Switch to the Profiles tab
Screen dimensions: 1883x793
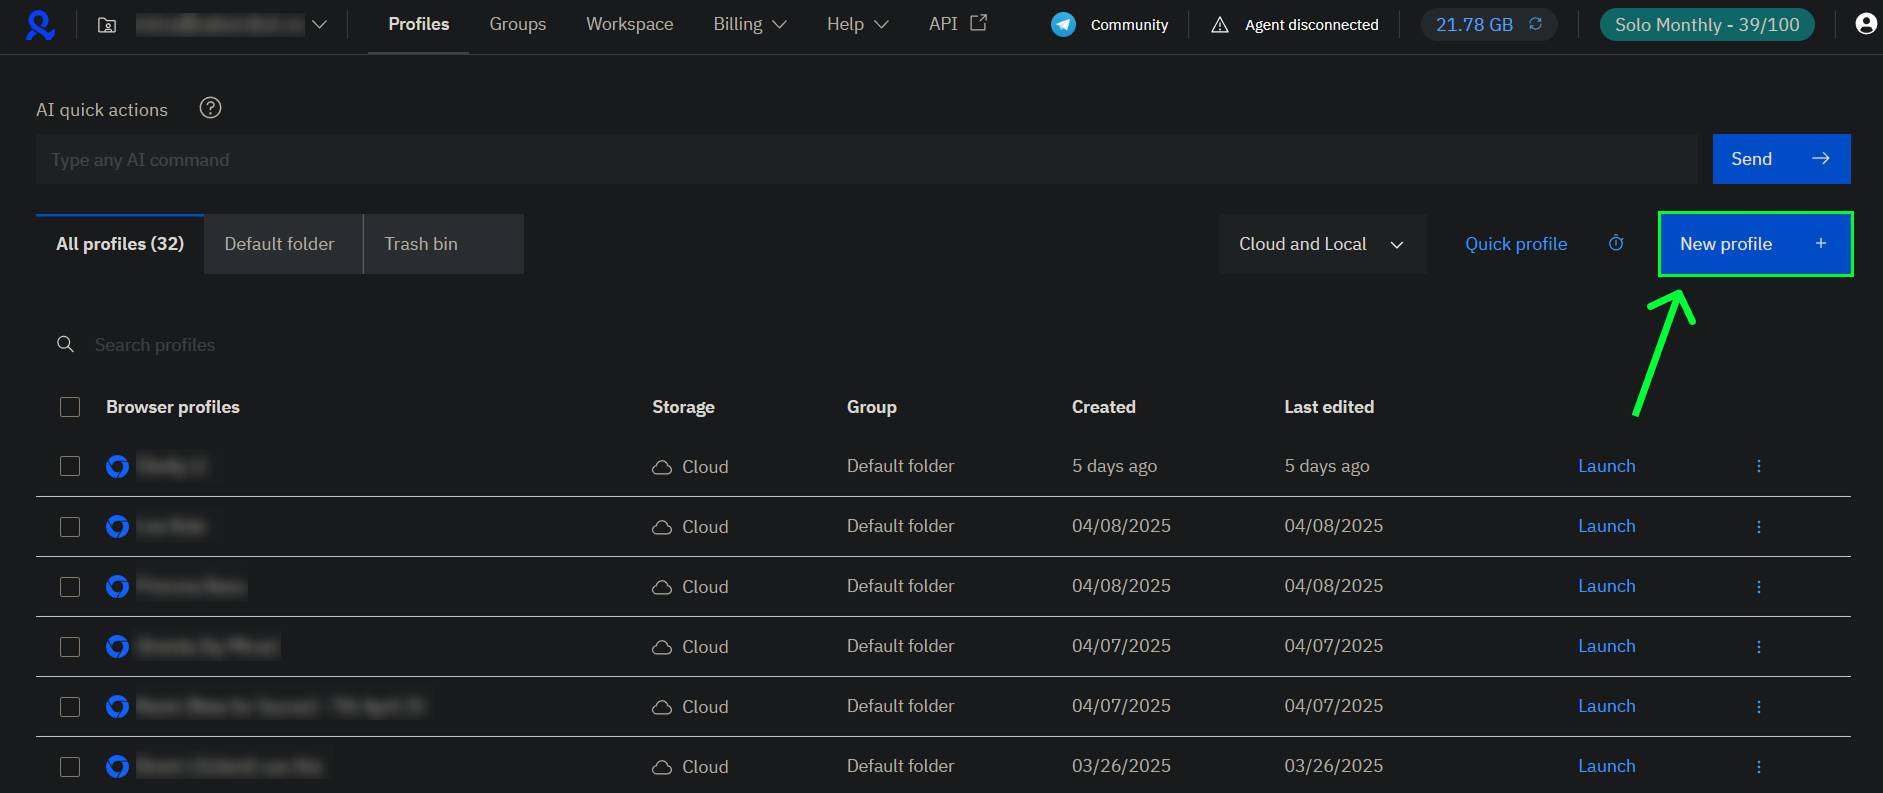419,24
